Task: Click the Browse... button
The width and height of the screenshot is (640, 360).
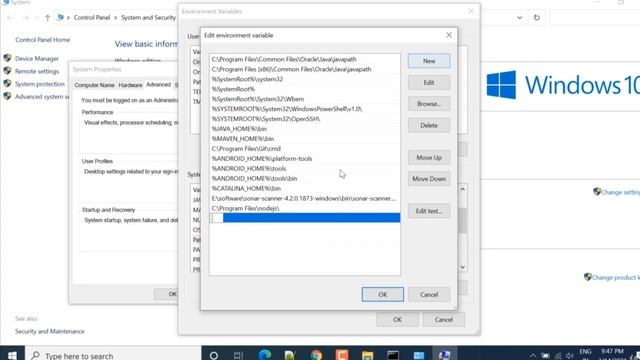Action: pyautogui.click(x=429, y=104)
